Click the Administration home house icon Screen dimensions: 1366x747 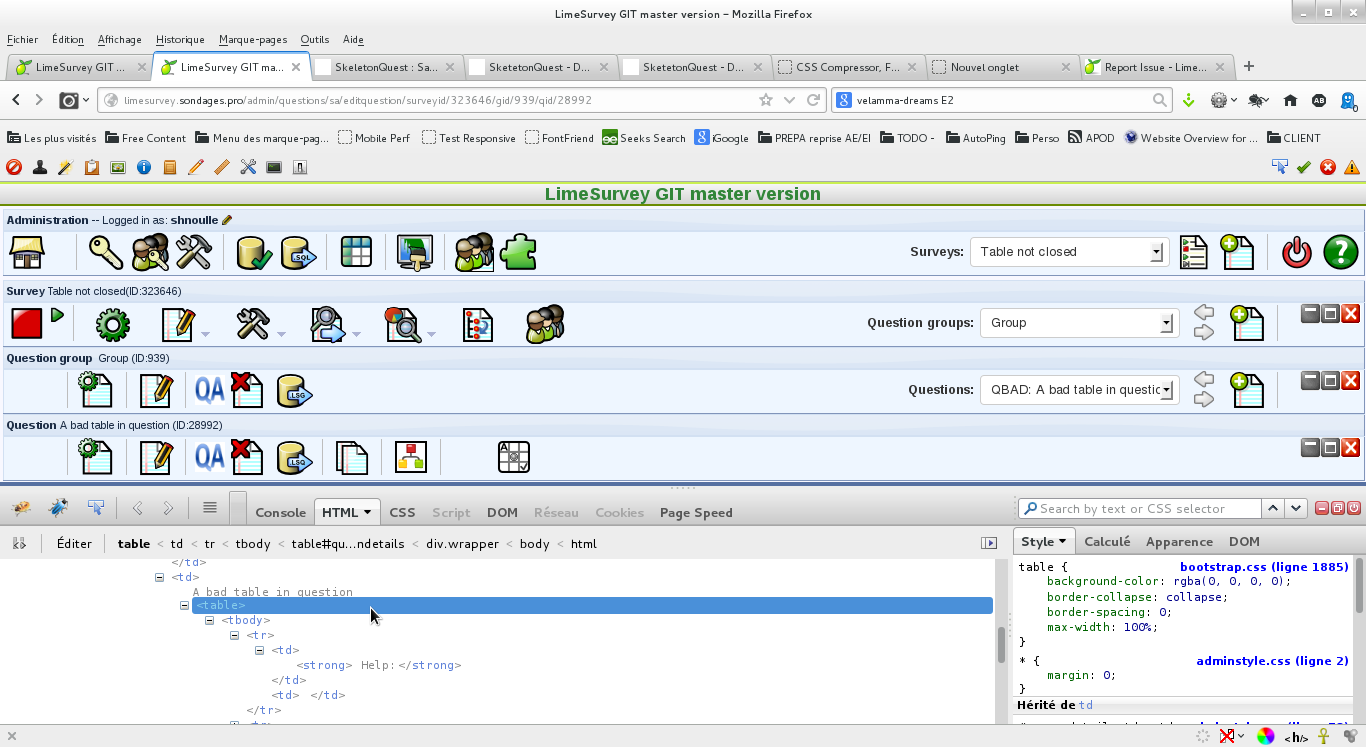27,252
